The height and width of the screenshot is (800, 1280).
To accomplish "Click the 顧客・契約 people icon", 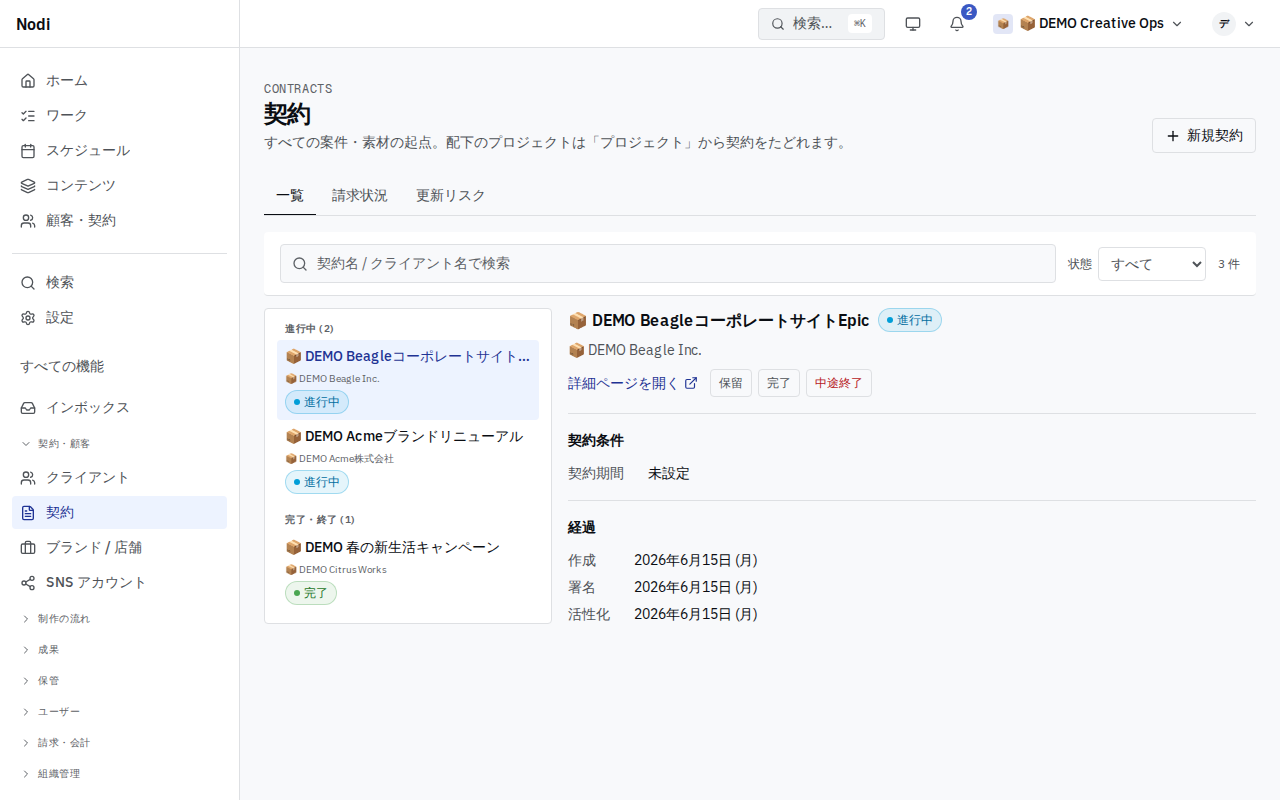I will (28, 221).
